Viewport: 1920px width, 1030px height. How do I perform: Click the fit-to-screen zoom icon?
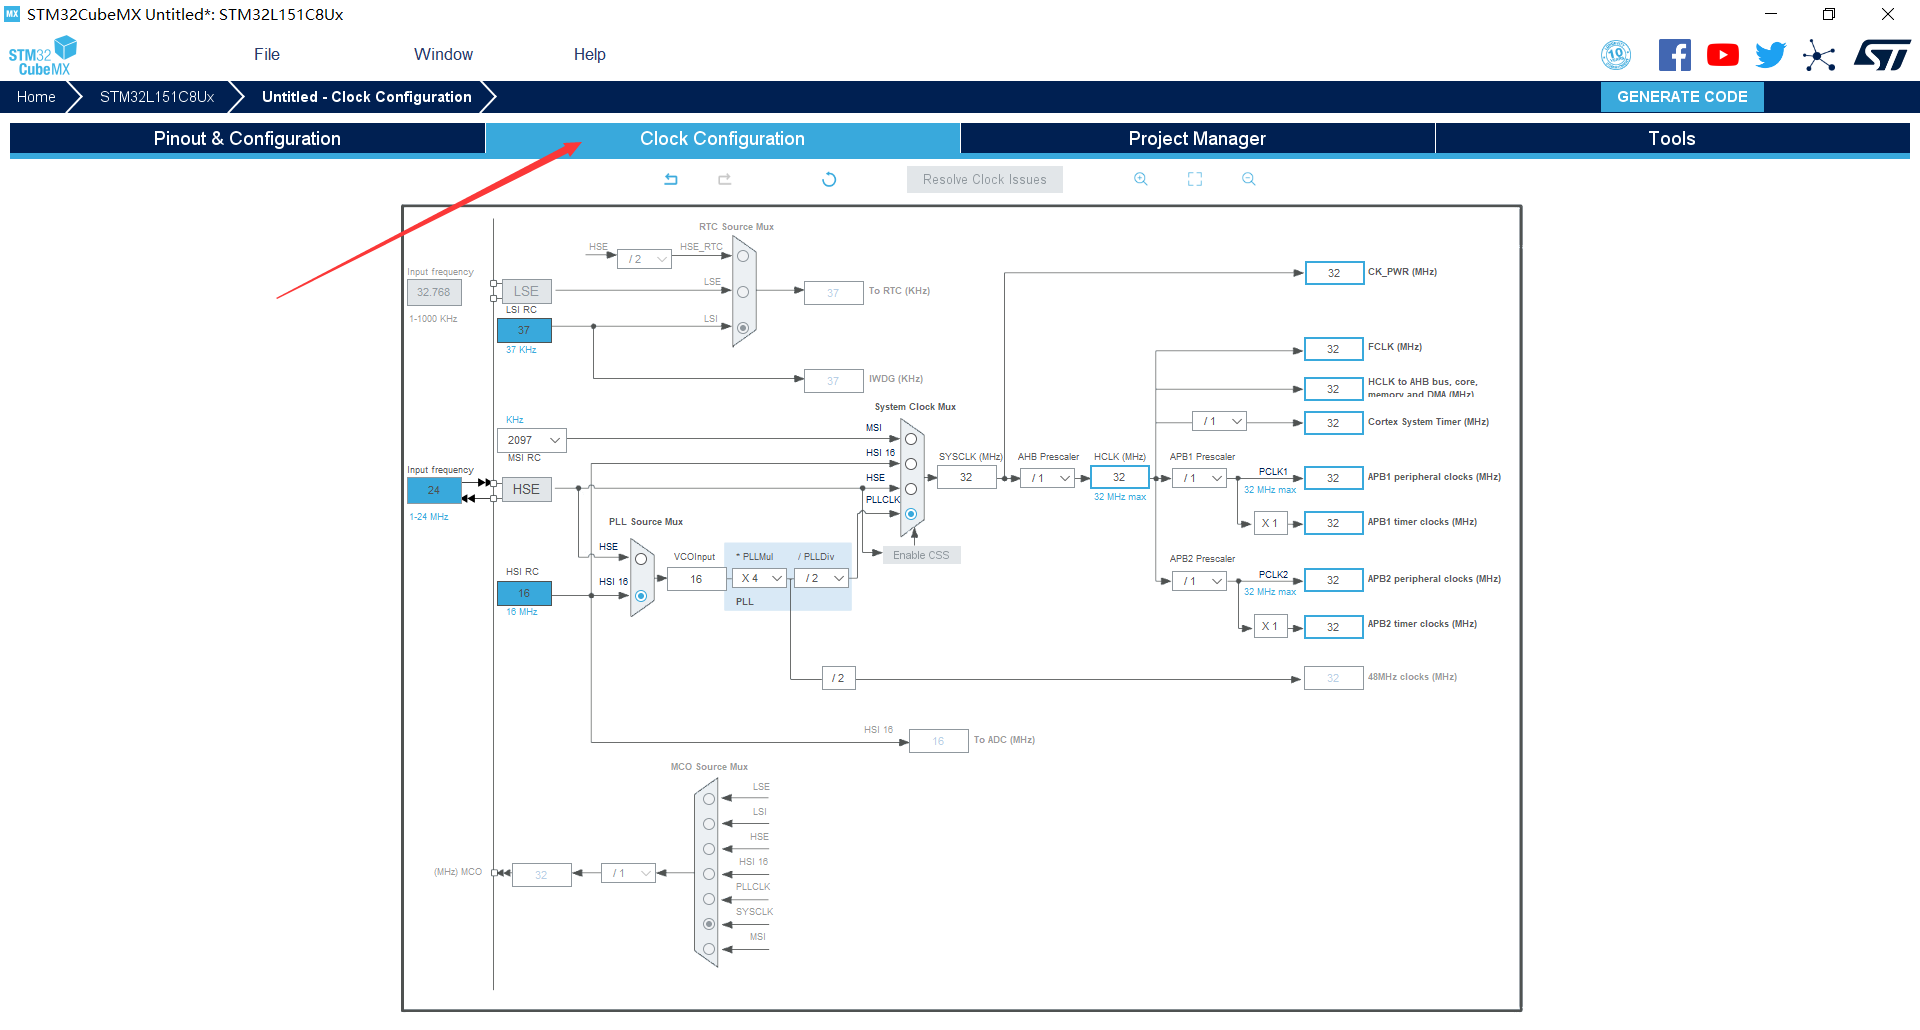click(x=1194, y=179)
